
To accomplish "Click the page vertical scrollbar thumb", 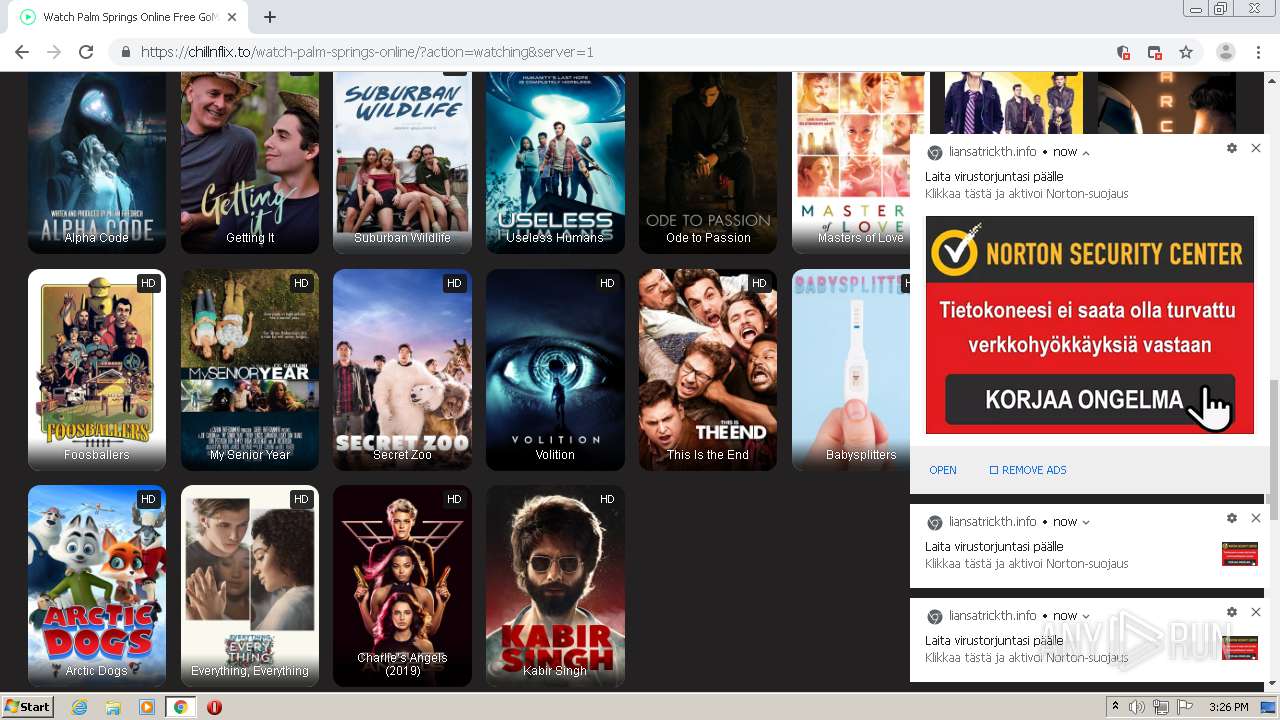I will [x=1273, y=450].
